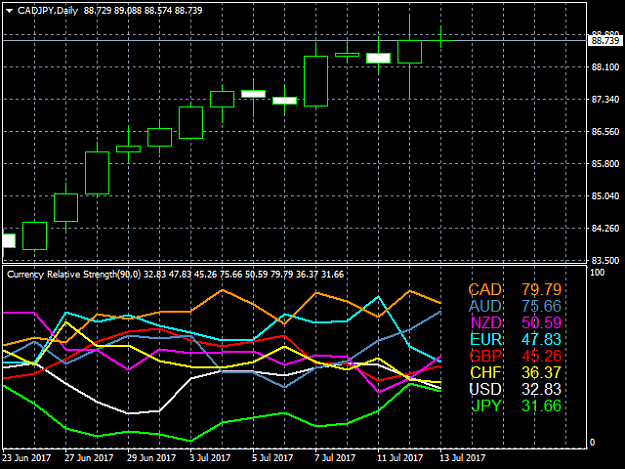This screenshot has height=469, width=625.
Task: Click the 29 Jun 2017 date label
Action: 151,458
